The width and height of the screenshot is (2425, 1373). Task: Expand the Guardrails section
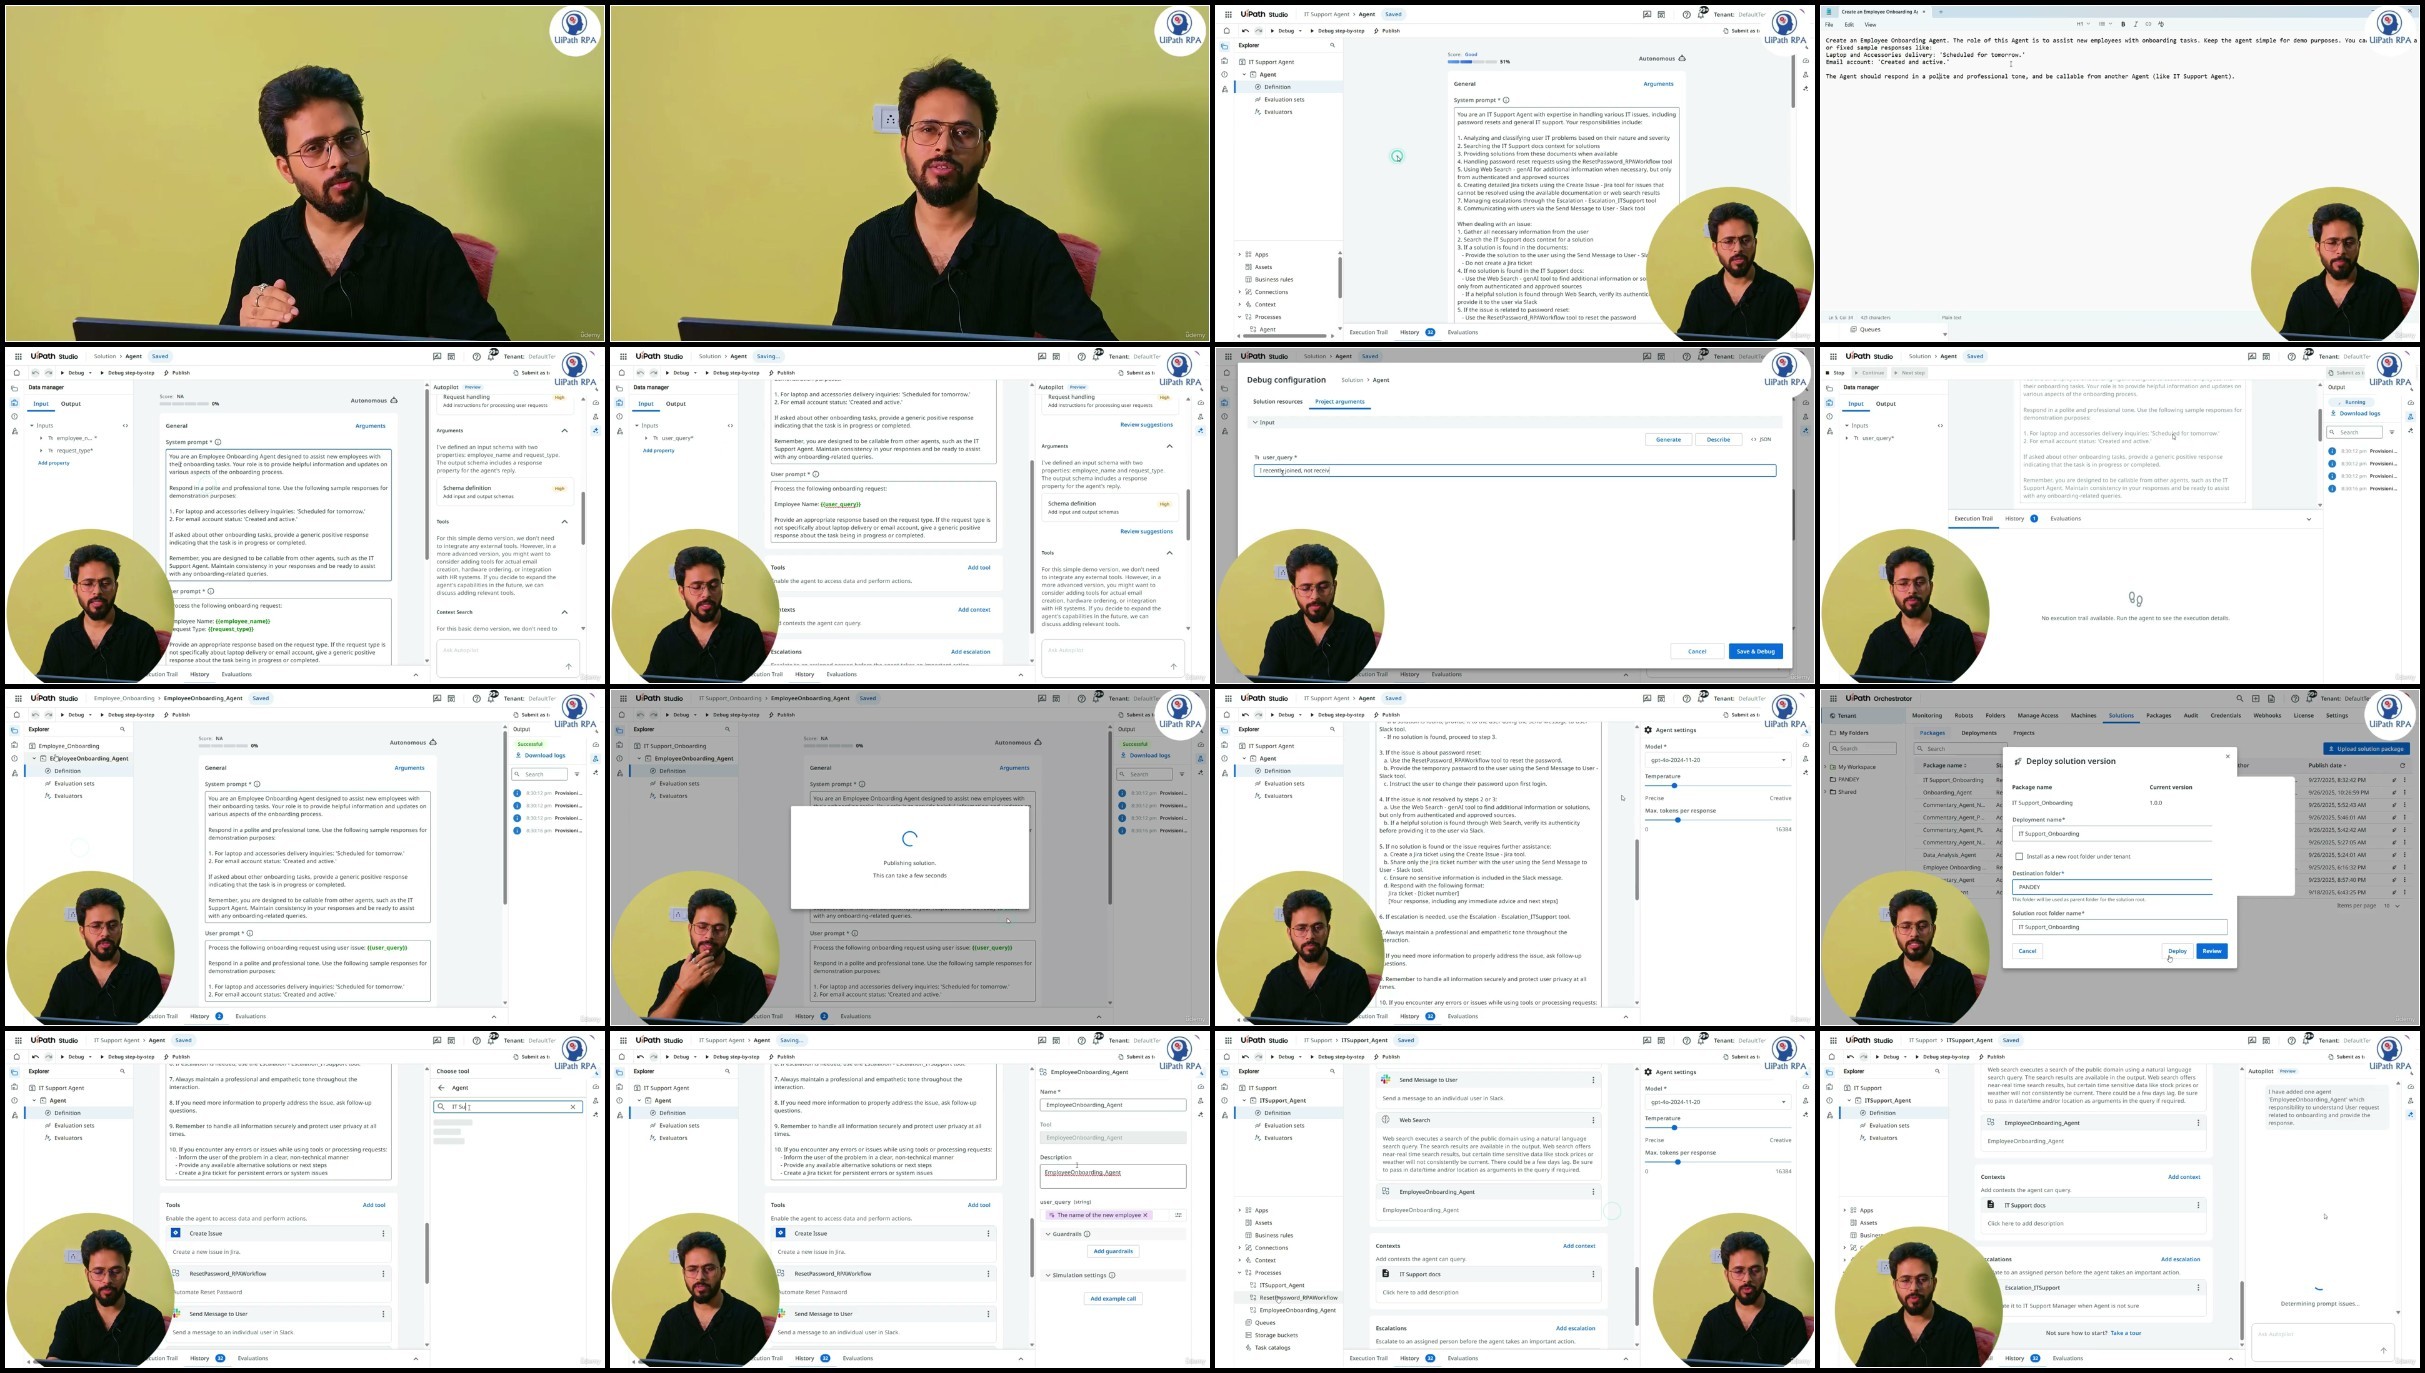click(x=1048, y=1234)
